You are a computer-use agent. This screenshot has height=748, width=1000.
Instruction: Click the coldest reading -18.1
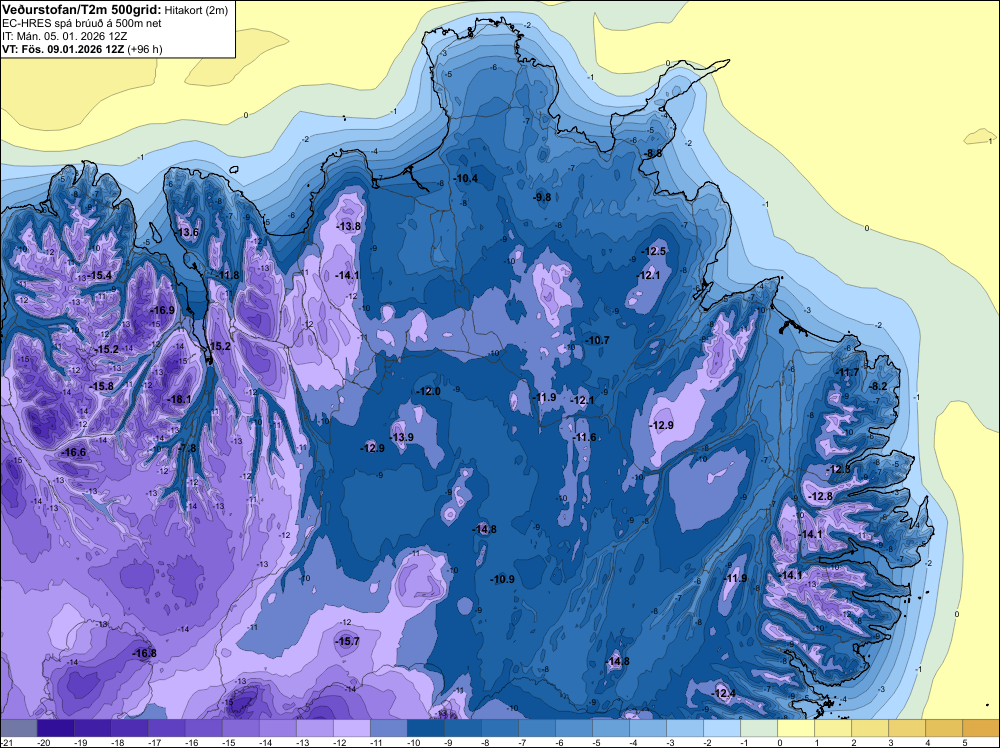[179, 399]
